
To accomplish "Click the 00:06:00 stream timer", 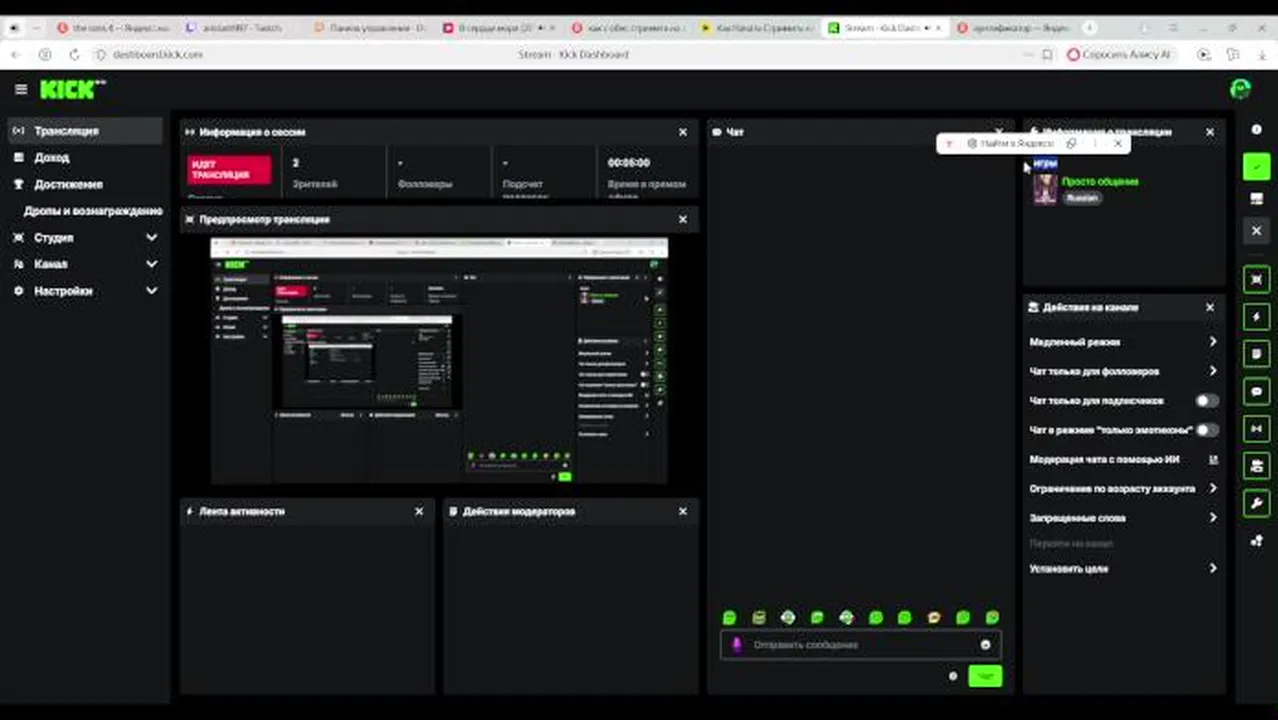I will click(628, 162).
